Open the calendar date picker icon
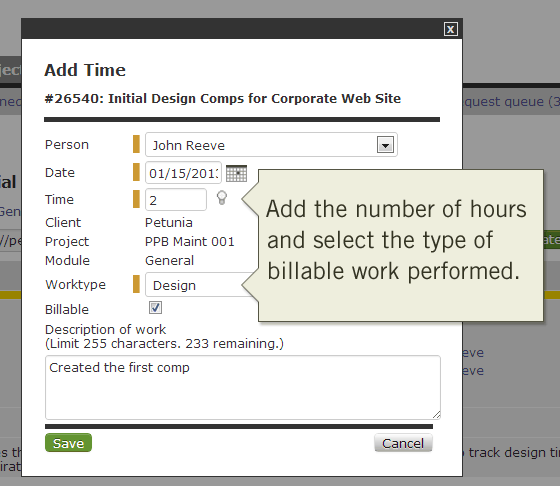560x486 pixels. [x=236, y=173]
